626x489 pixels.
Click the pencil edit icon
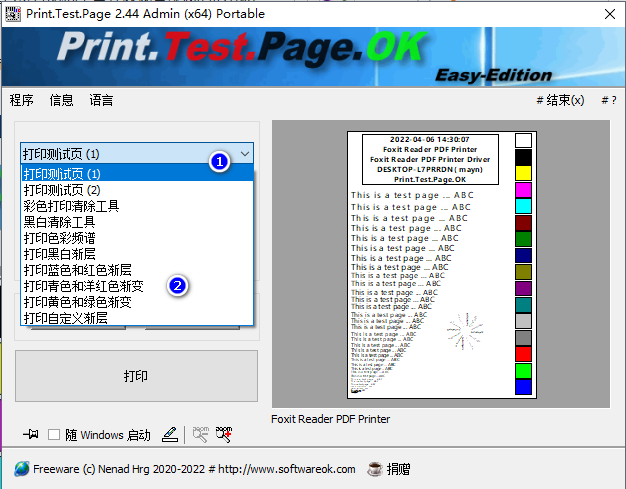click(x=170, y=434)
